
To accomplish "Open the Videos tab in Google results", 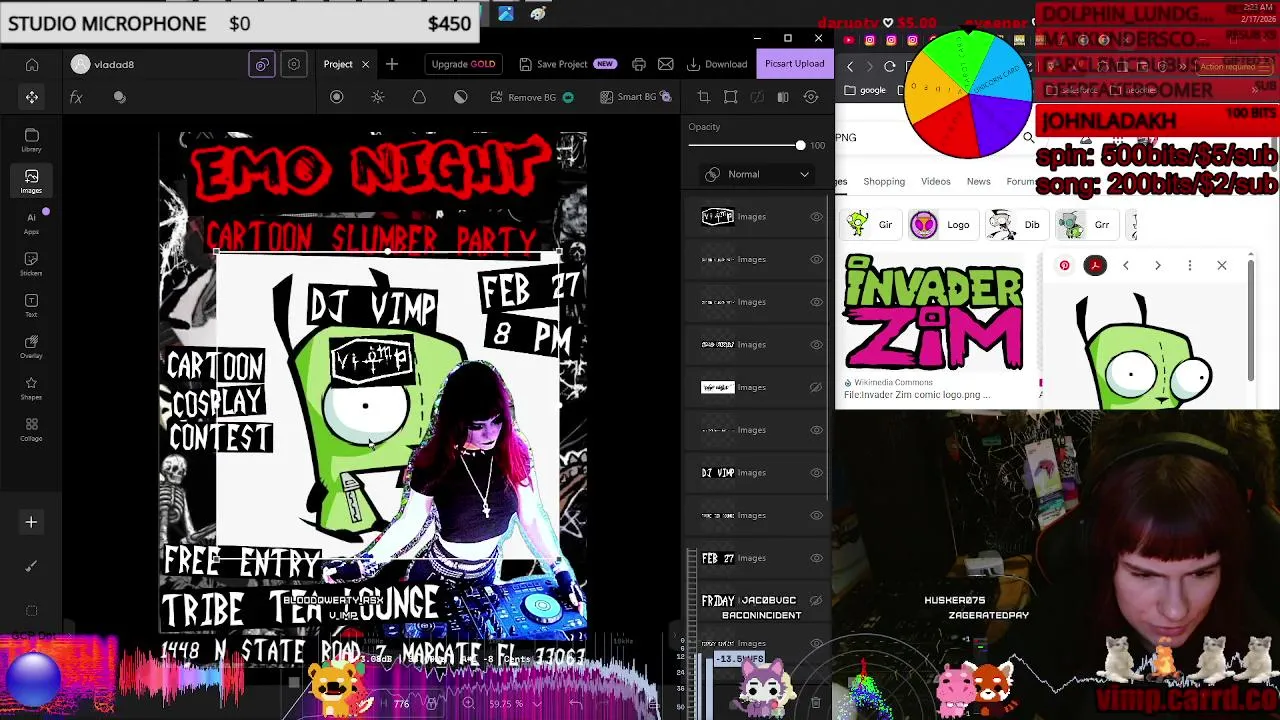I will coord(936,181).
